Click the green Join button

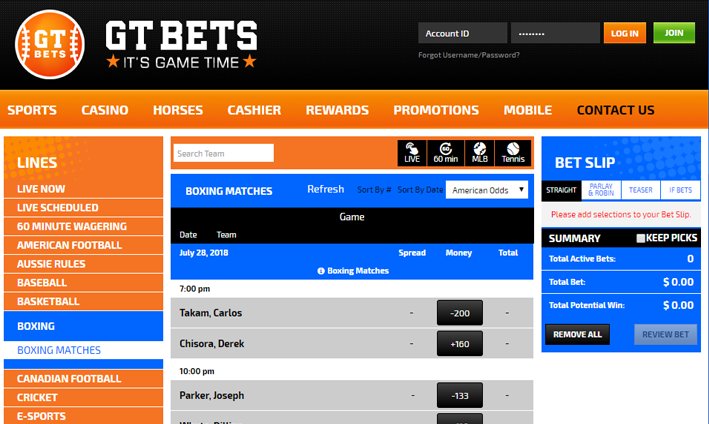[674, 33]
